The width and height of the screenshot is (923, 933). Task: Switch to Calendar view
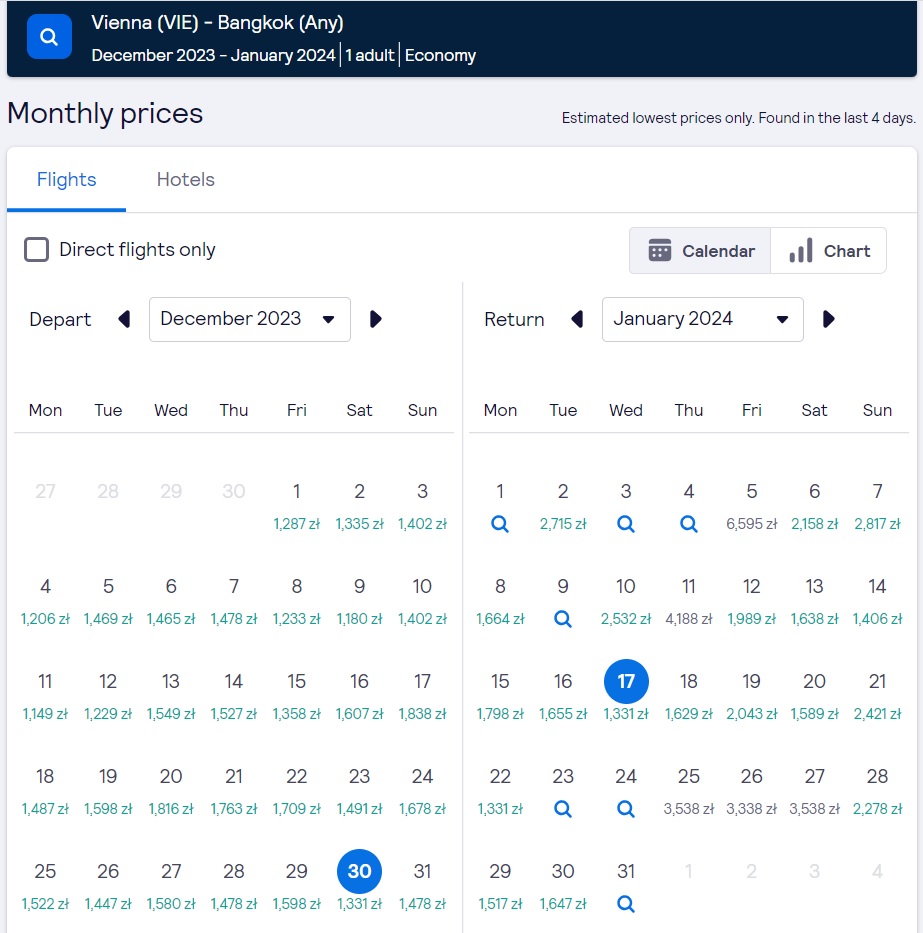(700, 251)
